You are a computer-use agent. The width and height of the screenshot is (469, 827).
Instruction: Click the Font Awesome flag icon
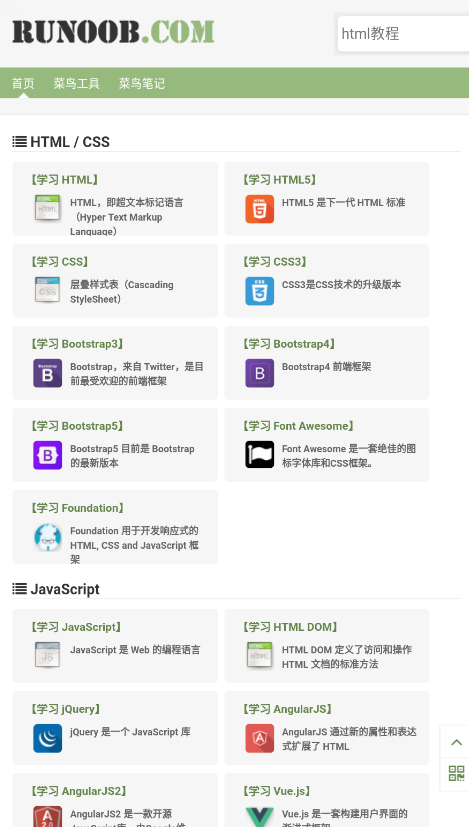click(260, 455)
